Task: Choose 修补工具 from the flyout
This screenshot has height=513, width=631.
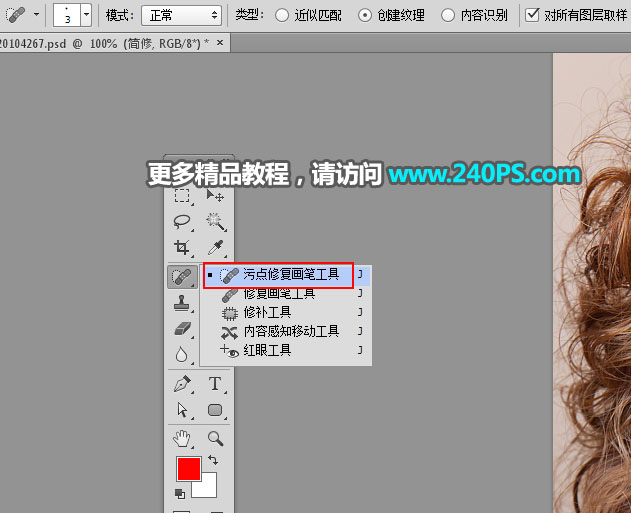Action: tap(286, 313)
